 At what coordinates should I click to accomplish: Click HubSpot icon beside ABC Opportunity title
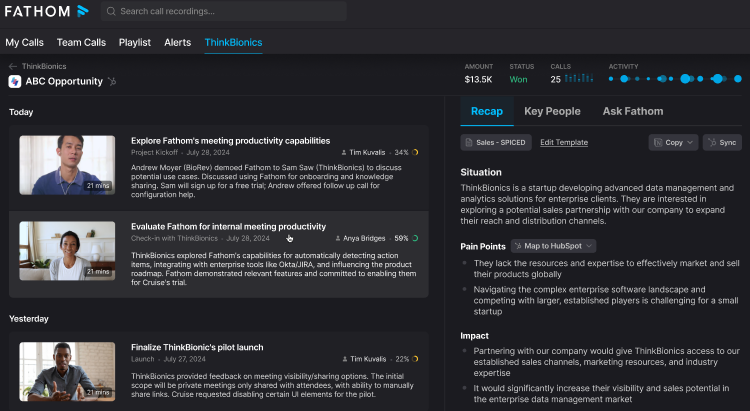pos(112,81)
